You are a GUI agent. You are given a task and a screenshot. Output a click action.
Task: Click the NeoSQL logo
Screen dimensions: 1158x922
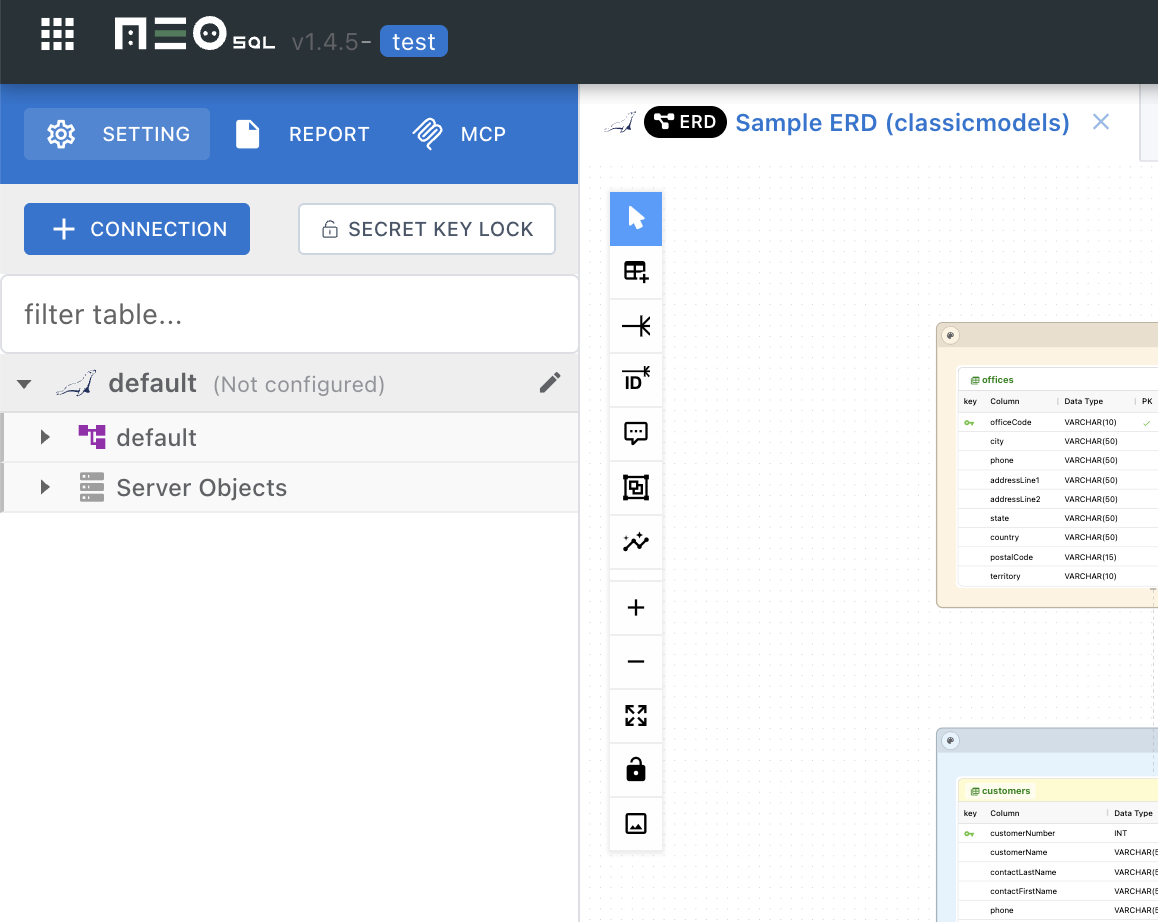click(x=195, y=34)
